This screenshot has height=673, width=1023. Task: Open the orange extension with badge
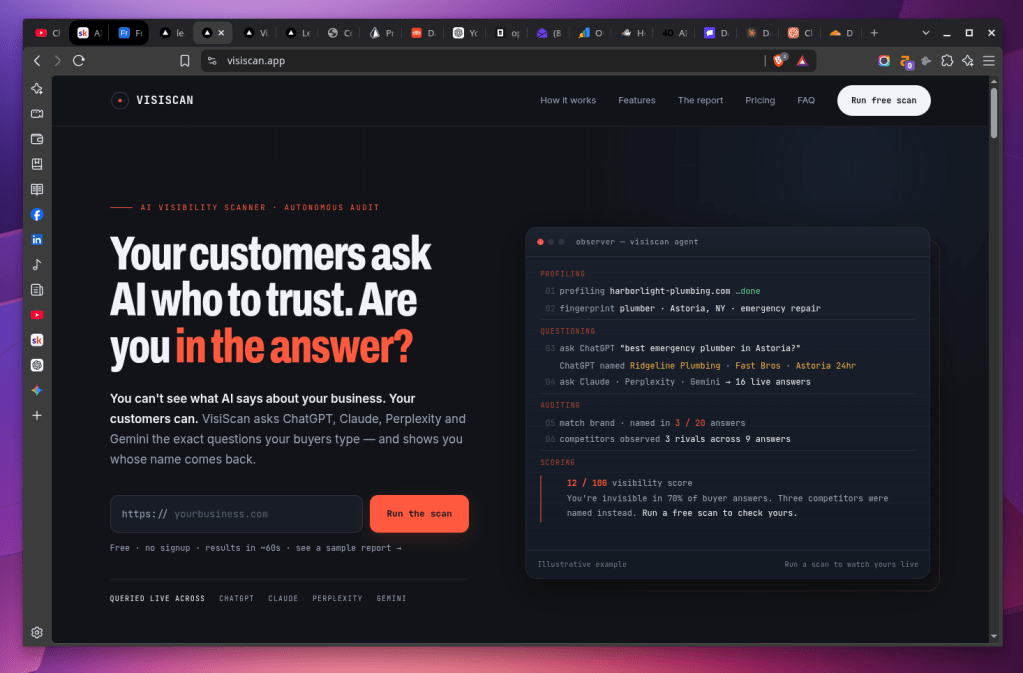click(x=906, y=61)
